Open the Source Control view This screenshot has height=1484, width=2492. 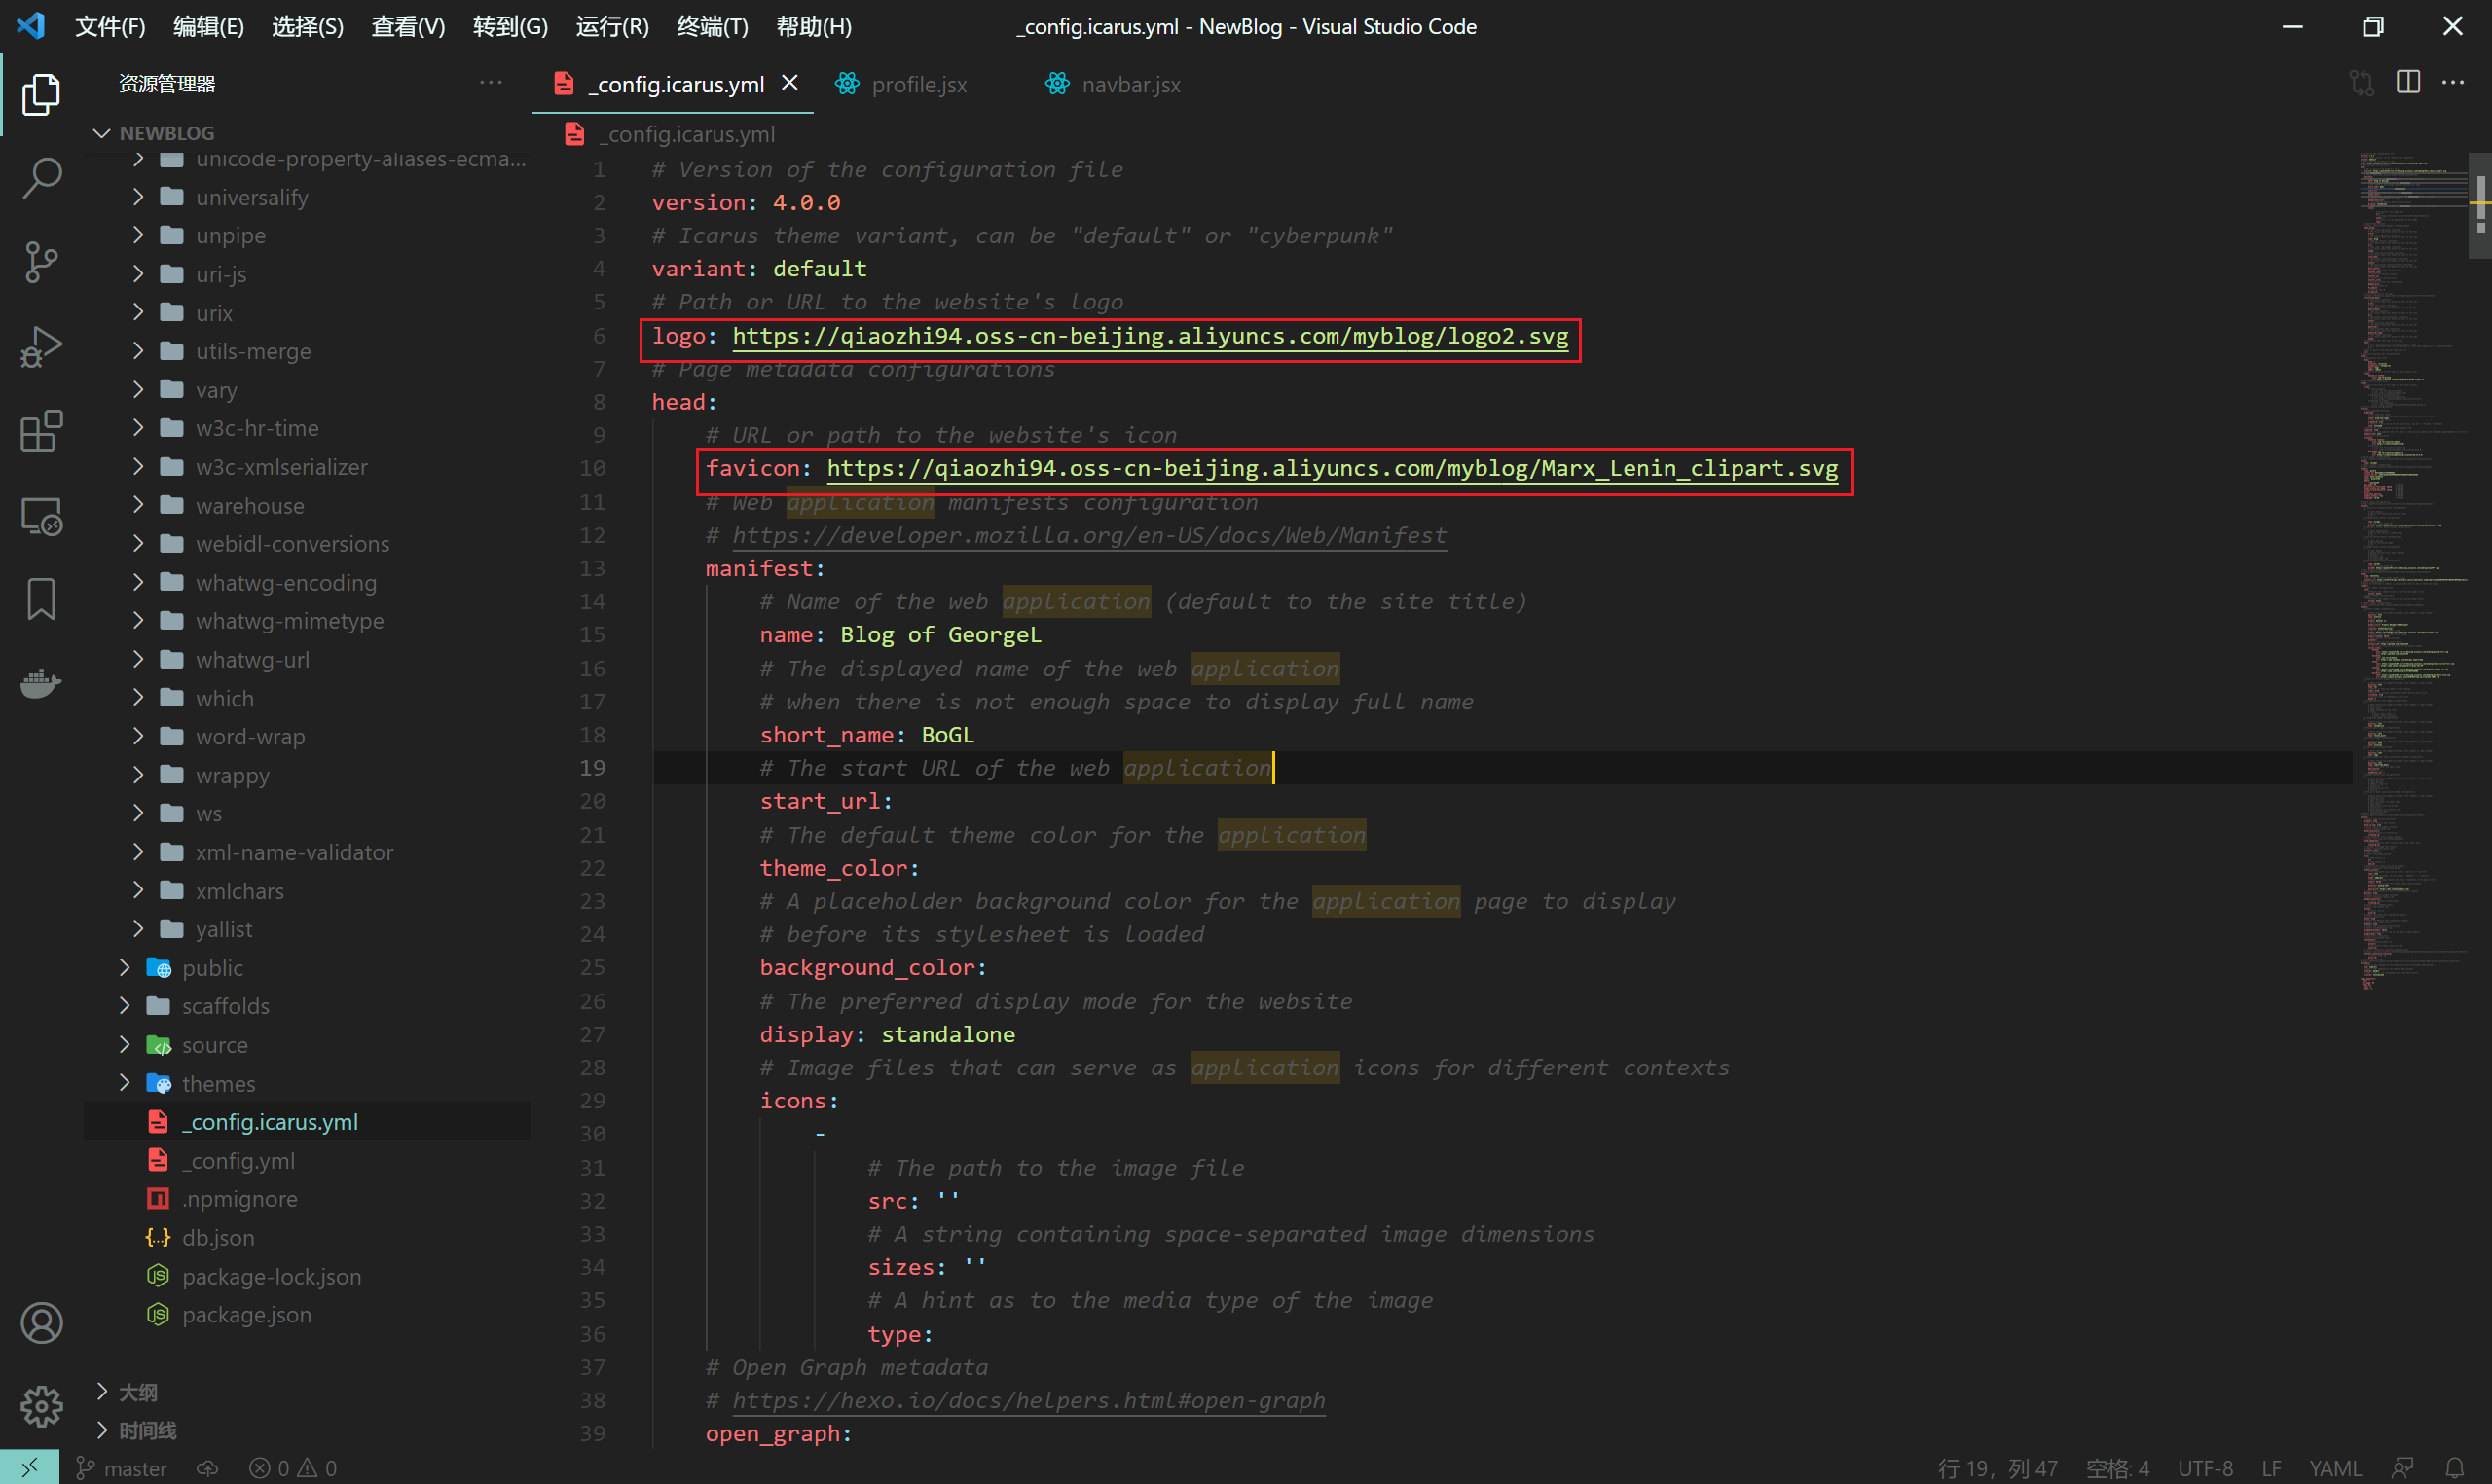point(41,262)
